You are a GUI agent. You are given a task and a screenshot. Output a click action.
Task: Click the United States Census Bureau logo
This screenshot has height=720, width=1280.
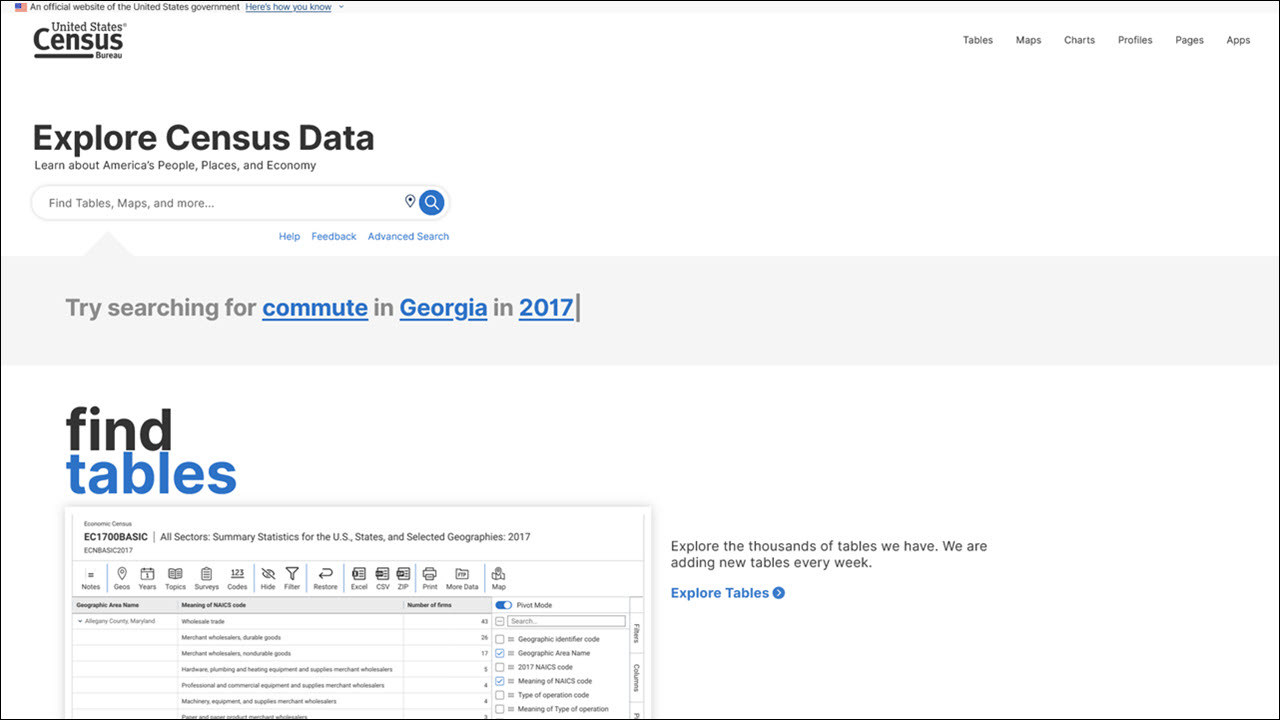click(78, 39)
